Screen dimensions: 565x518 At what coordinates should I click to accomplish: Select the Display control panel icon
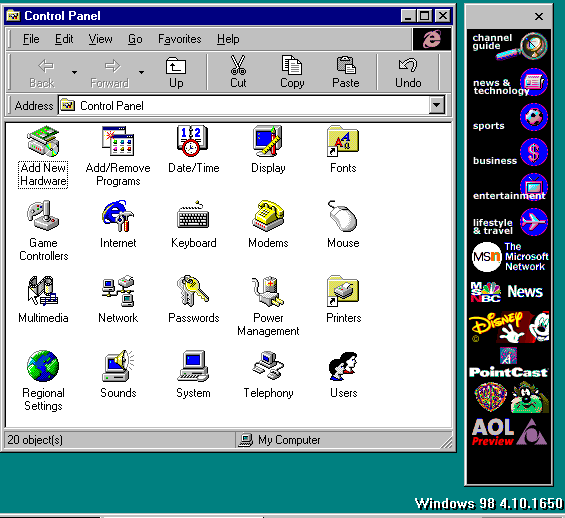(x=268, y=141)
